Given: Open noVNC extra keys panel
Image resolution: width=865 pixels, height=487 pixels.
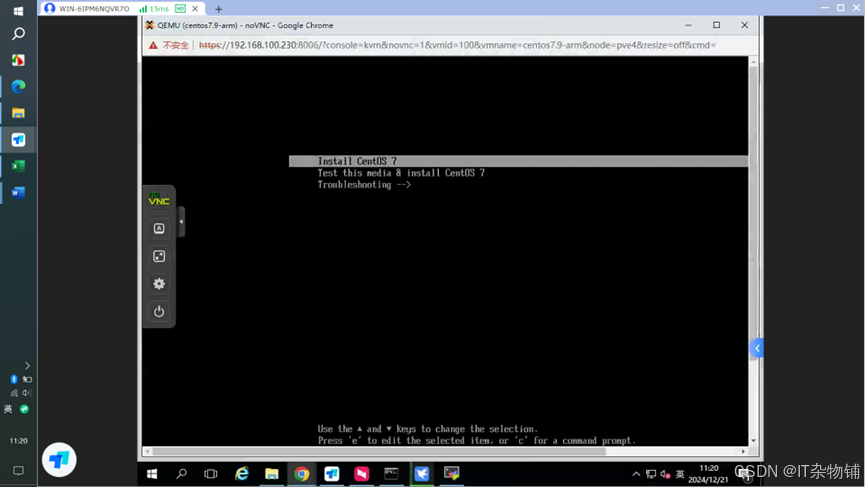Looking at the screenshot, I should [x=159, y=228].
